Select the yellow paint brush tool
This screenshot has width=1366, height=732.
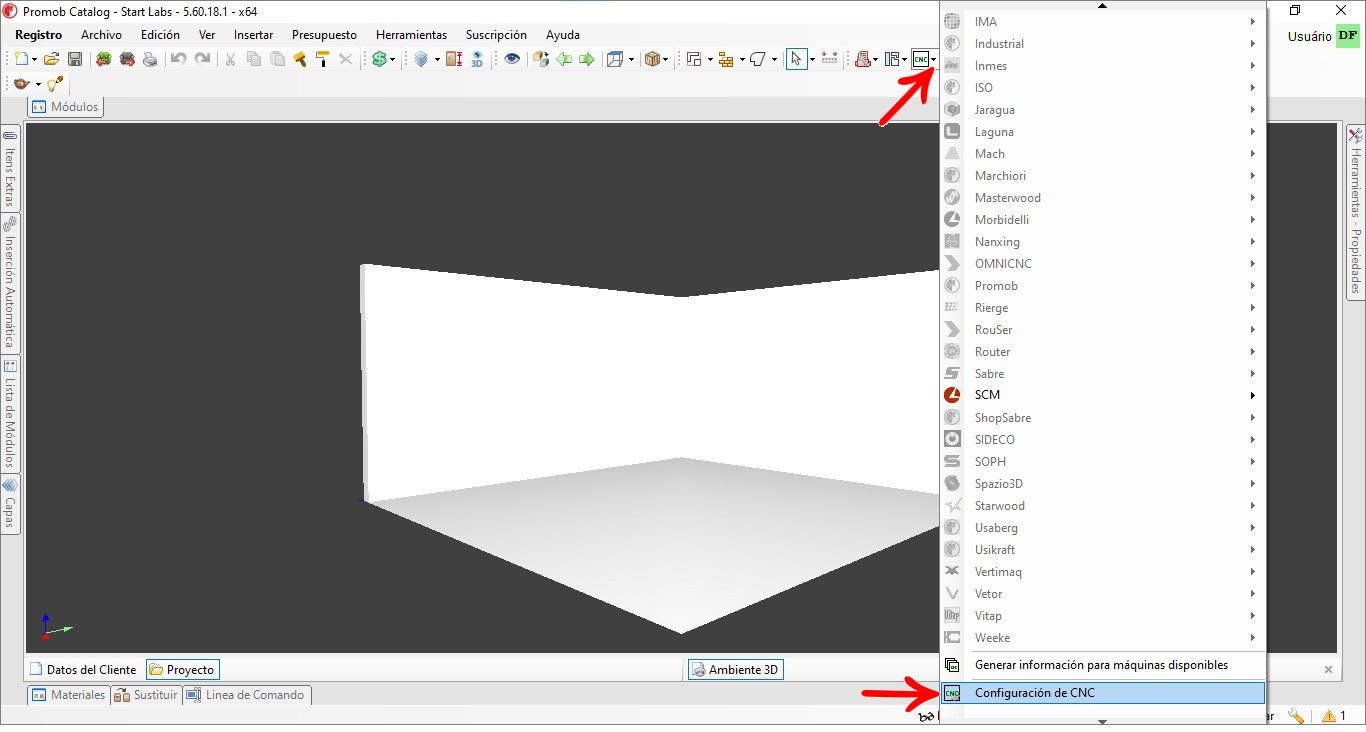(300, 59)
